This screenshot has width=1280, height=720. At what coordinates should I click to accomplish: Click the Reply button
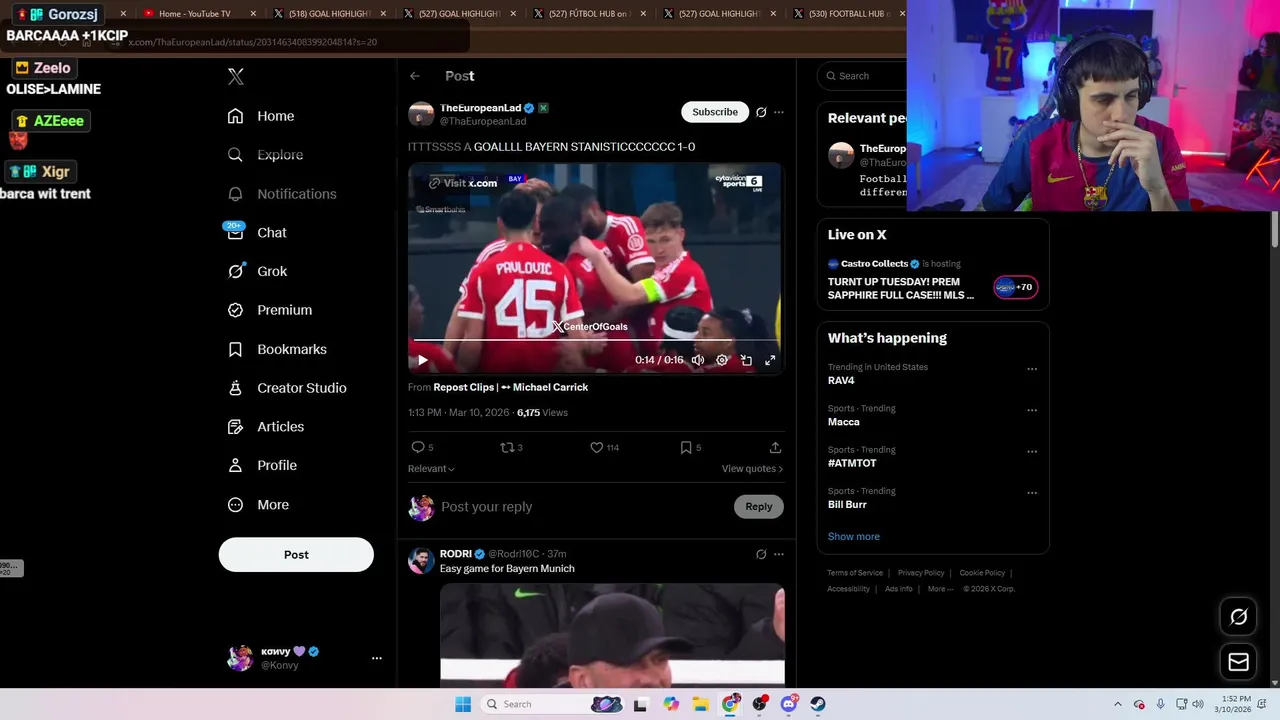coord(759,507)
